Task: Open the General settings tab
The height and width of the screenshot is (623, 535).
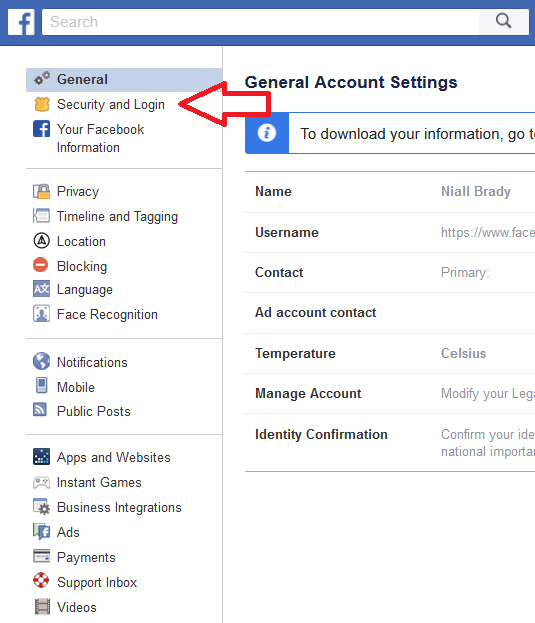Action: [124, 79]
